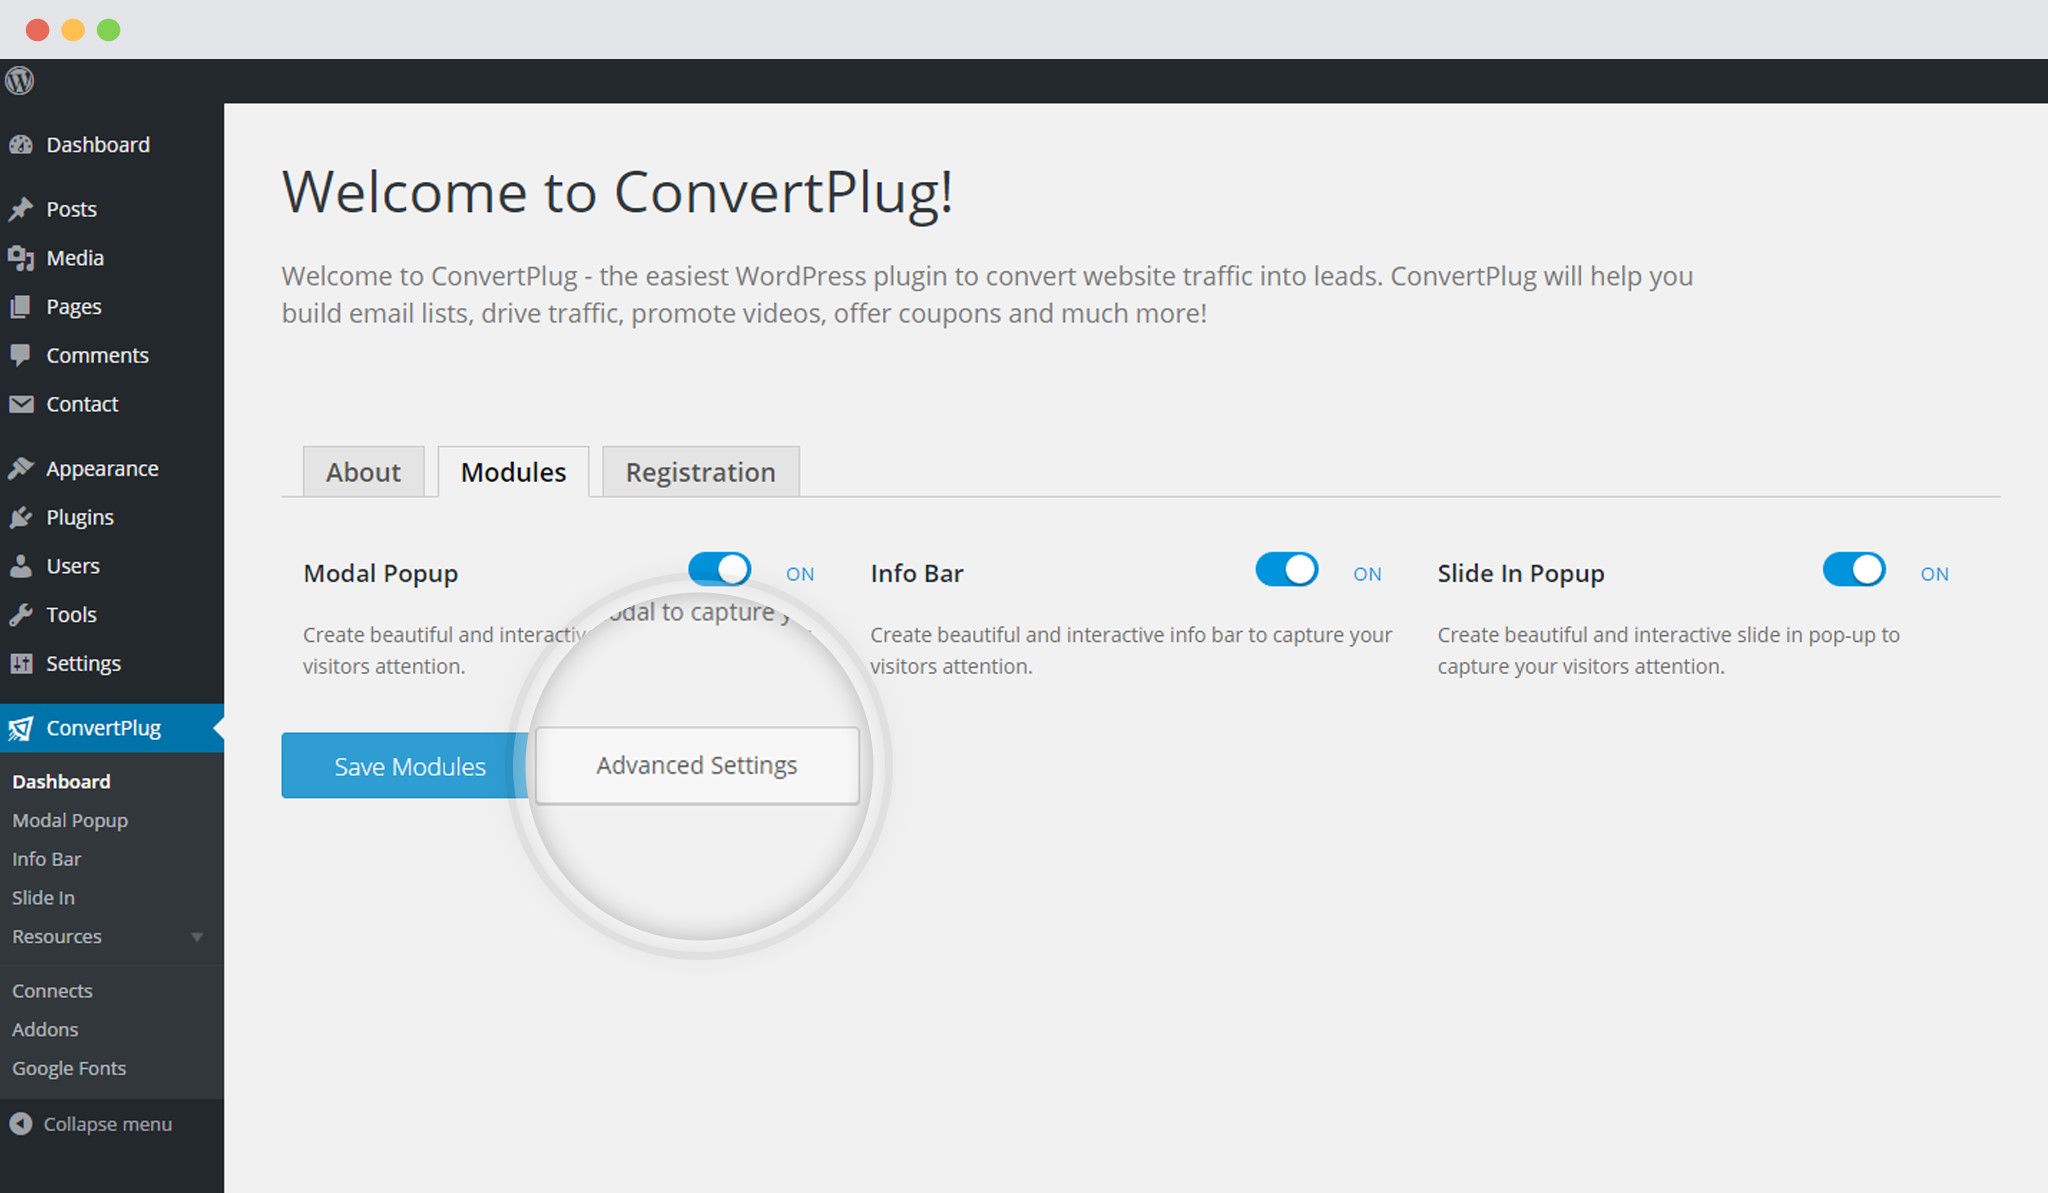Toggle the Info Bar module ON switch
Viewport: 2048px width, 1193px height.
pos(1287,572)
